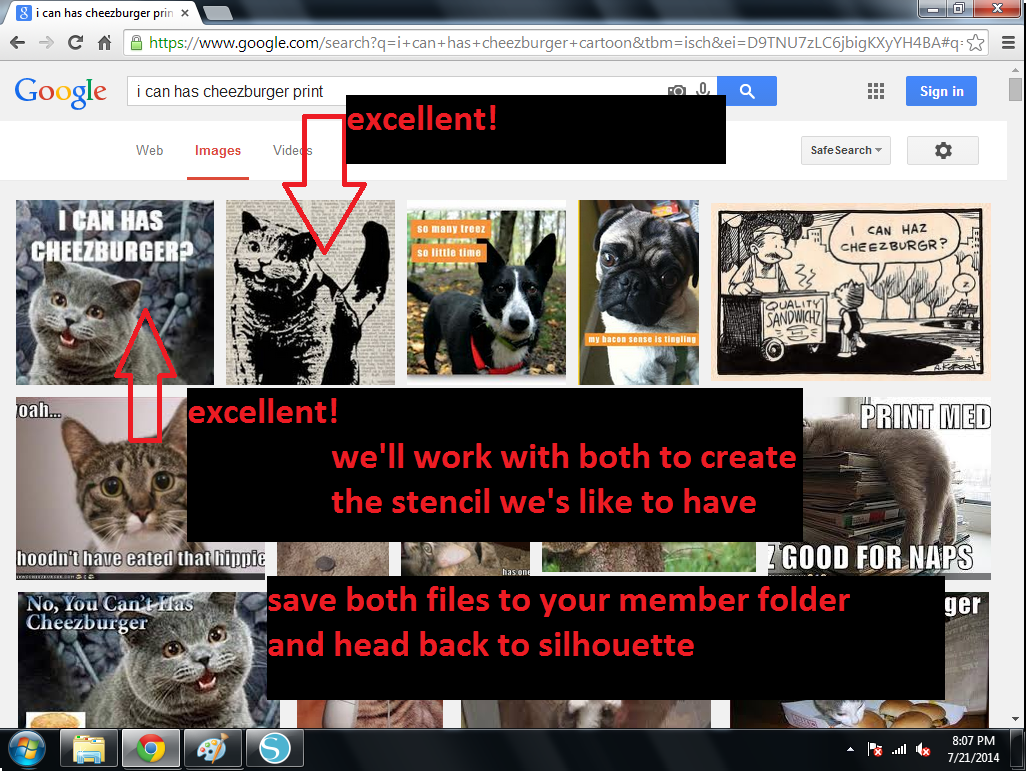Reload the current page
Viewport: 1027px width, 772px height.
(x=75, y=43)
